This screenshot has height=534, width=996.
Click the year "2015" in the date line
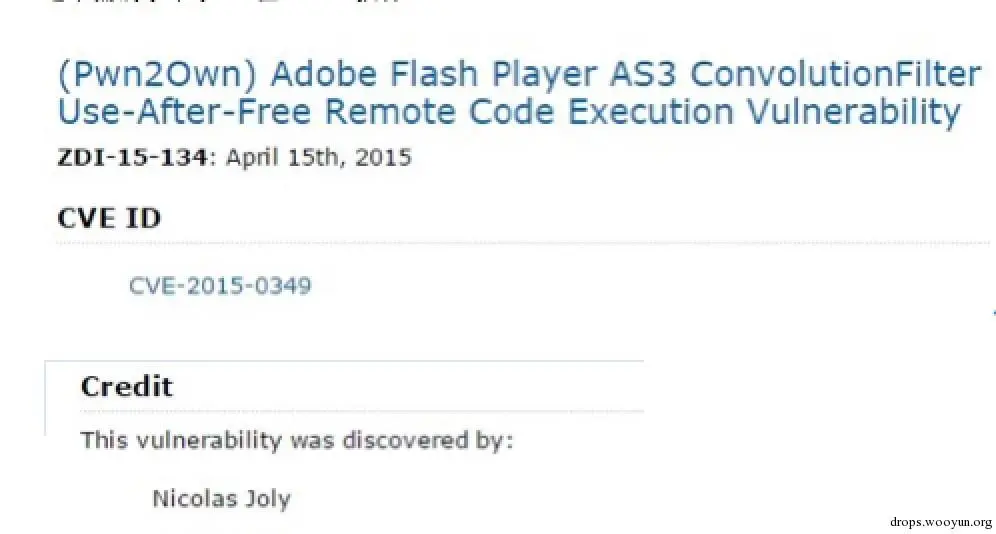[386, 158]
